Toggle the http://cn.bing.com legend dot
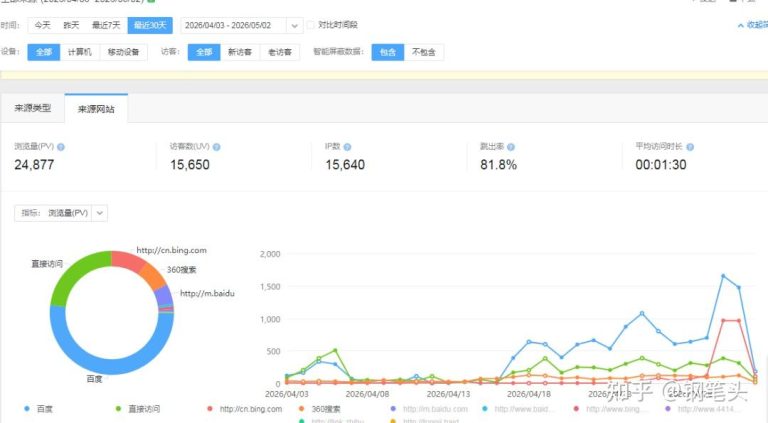Image resolution: width=768 pixels, height=423 pixels. coord(210,408)
